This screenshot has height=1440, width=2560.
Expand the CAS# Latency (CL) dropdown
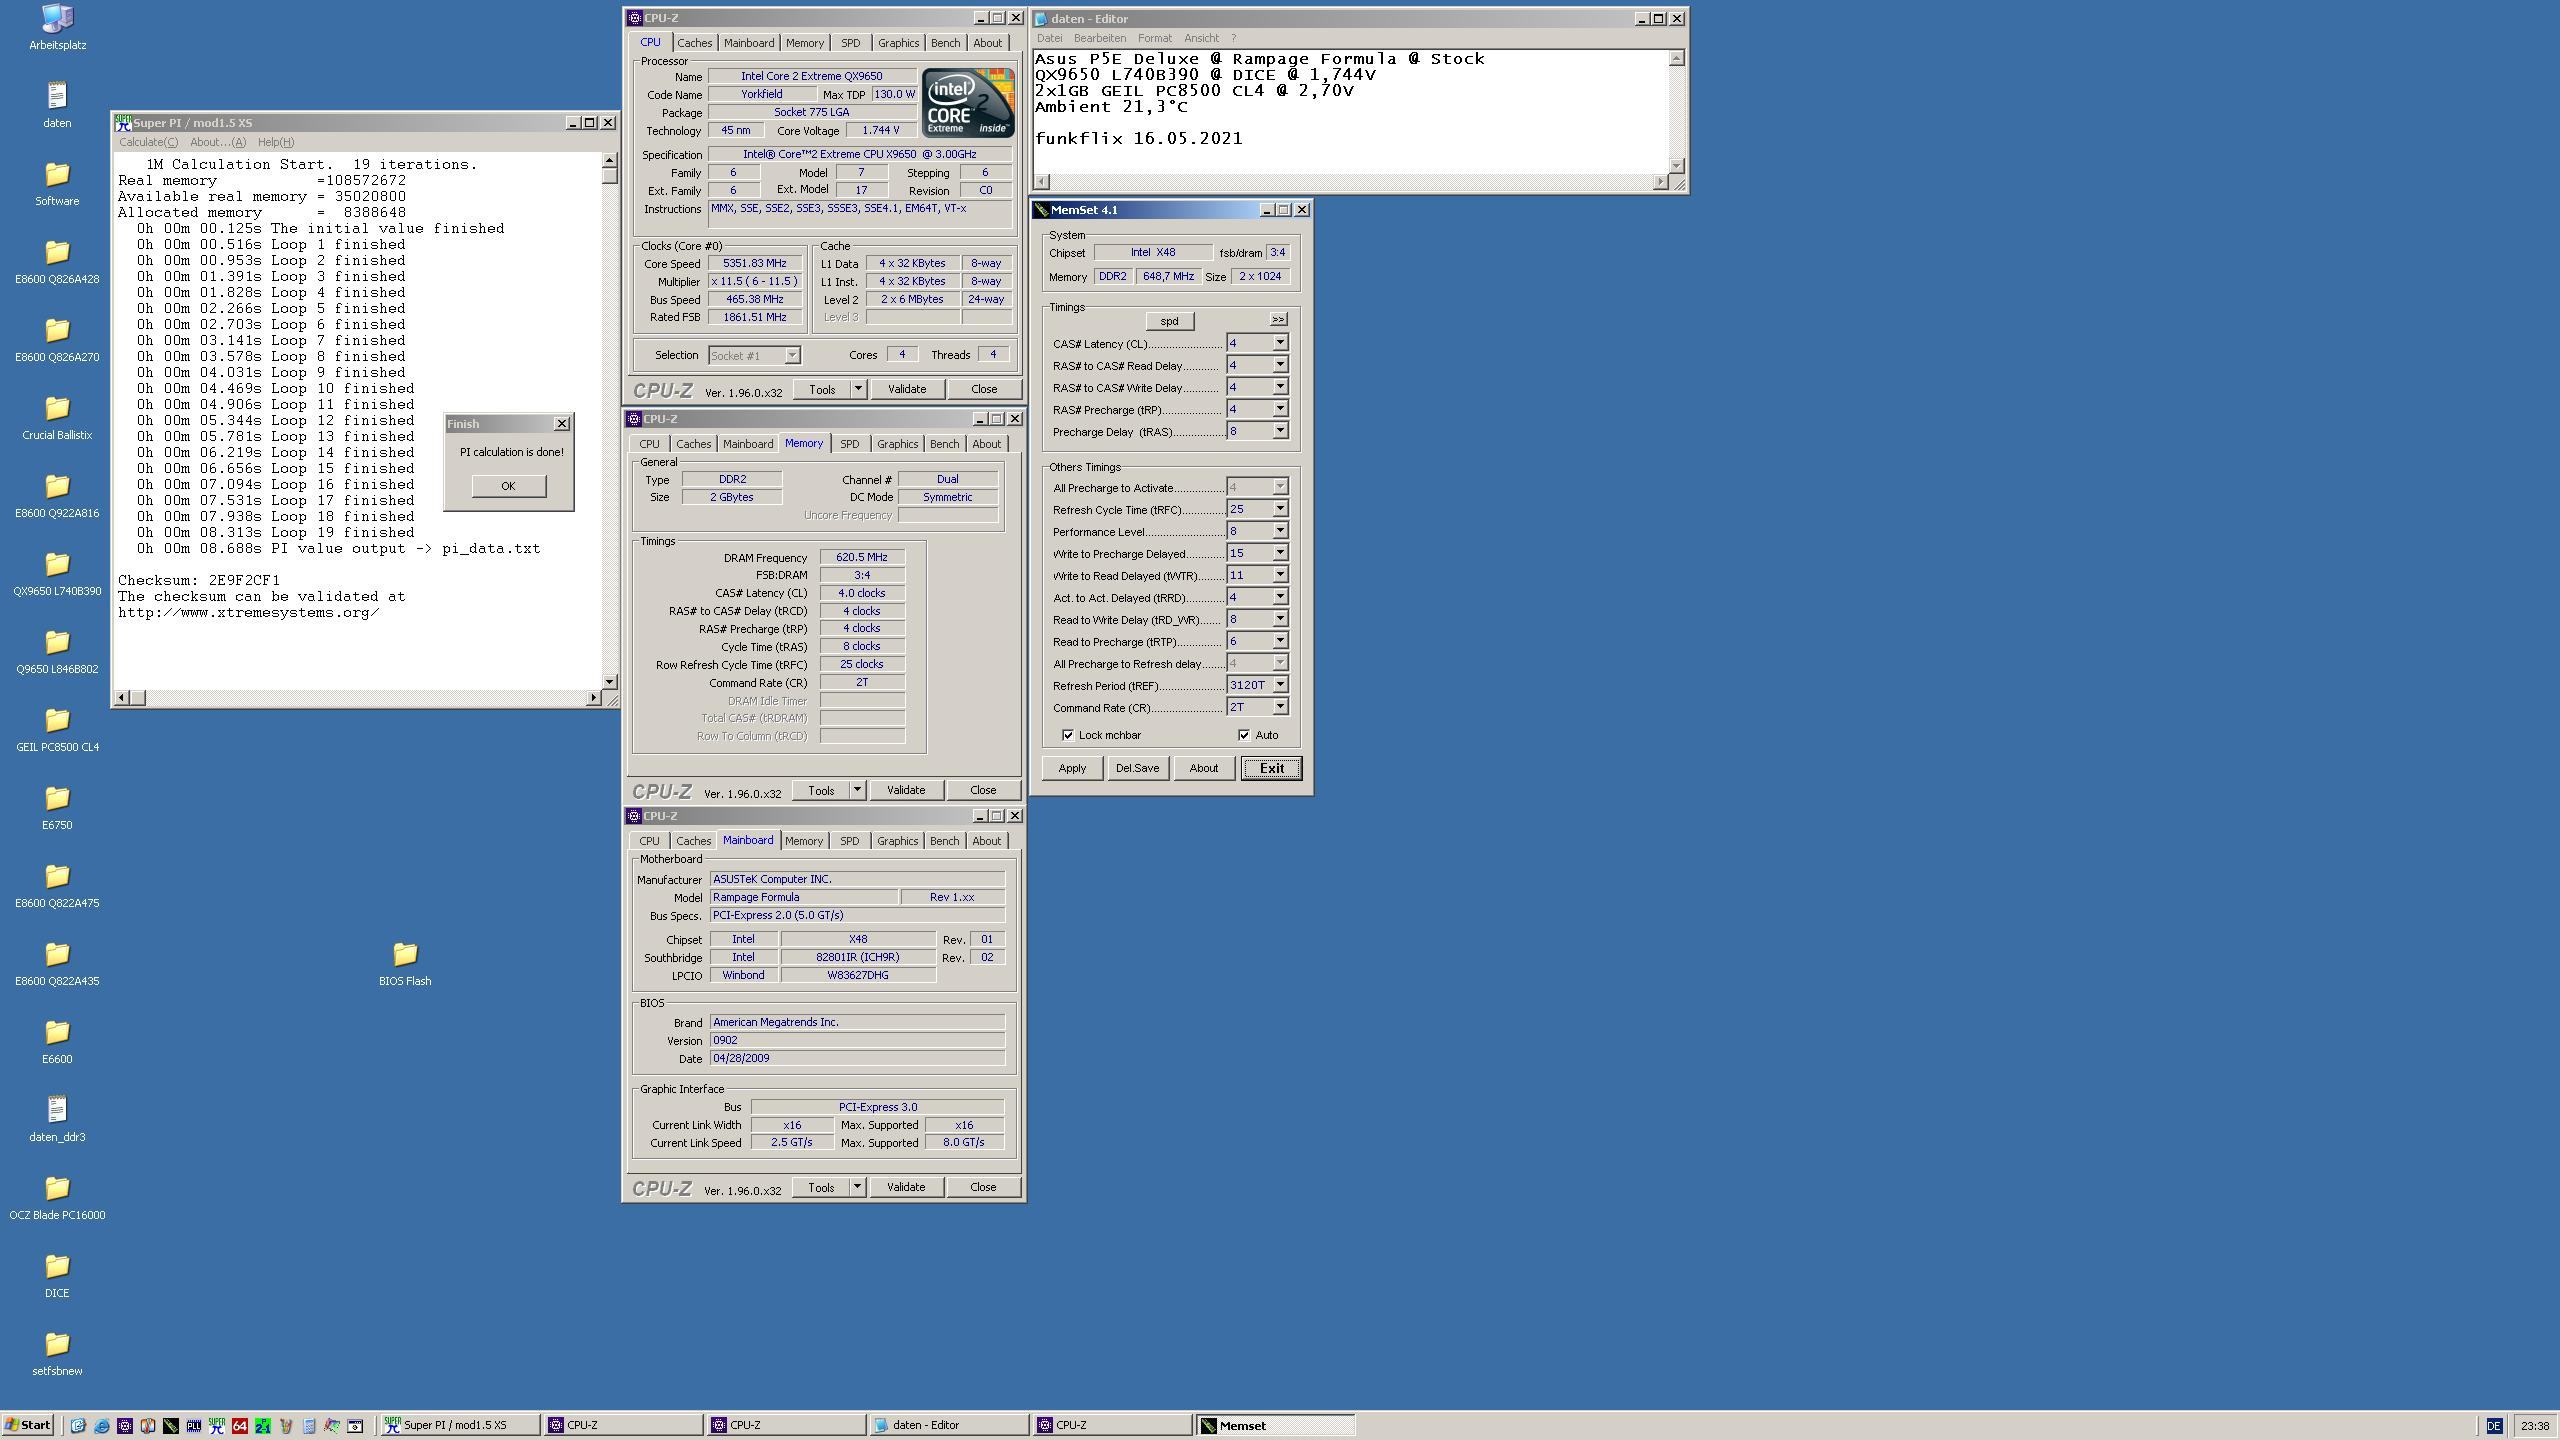pyautogui.click(x=1279, y=343)
